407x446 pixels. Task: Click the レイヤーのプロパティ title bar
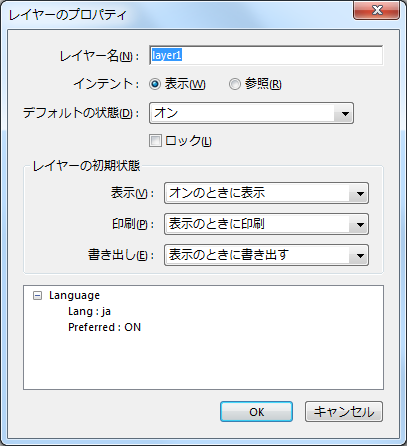point(177,15)
